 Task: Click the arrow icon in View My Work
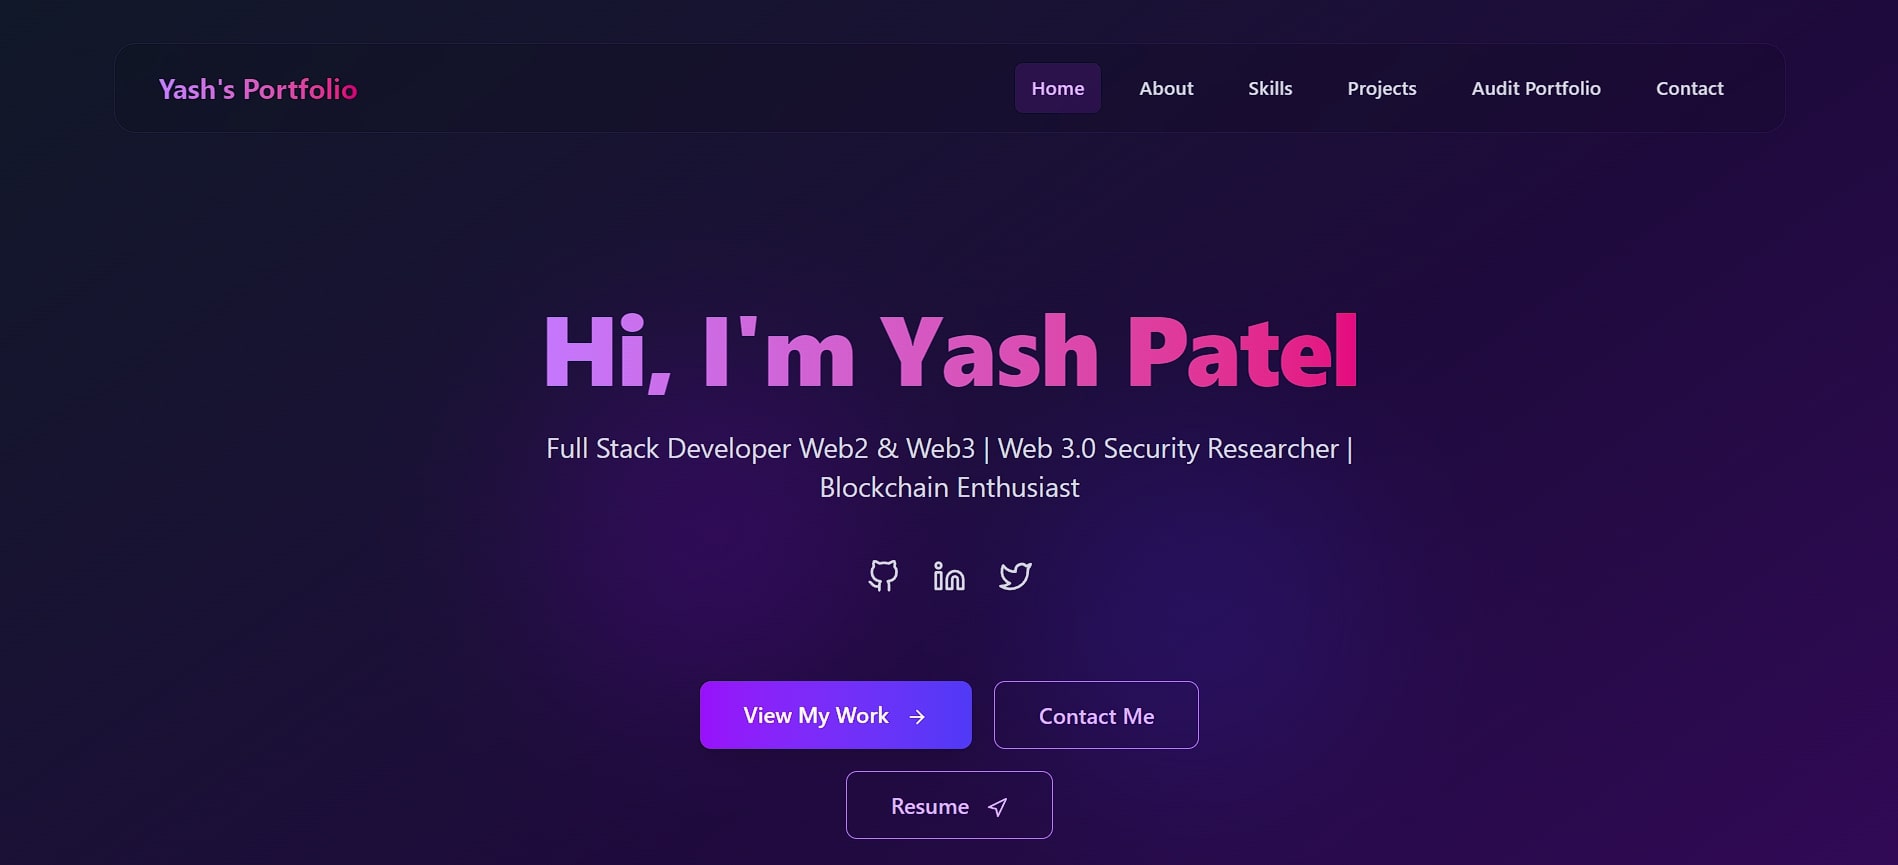tap(917, 716)
